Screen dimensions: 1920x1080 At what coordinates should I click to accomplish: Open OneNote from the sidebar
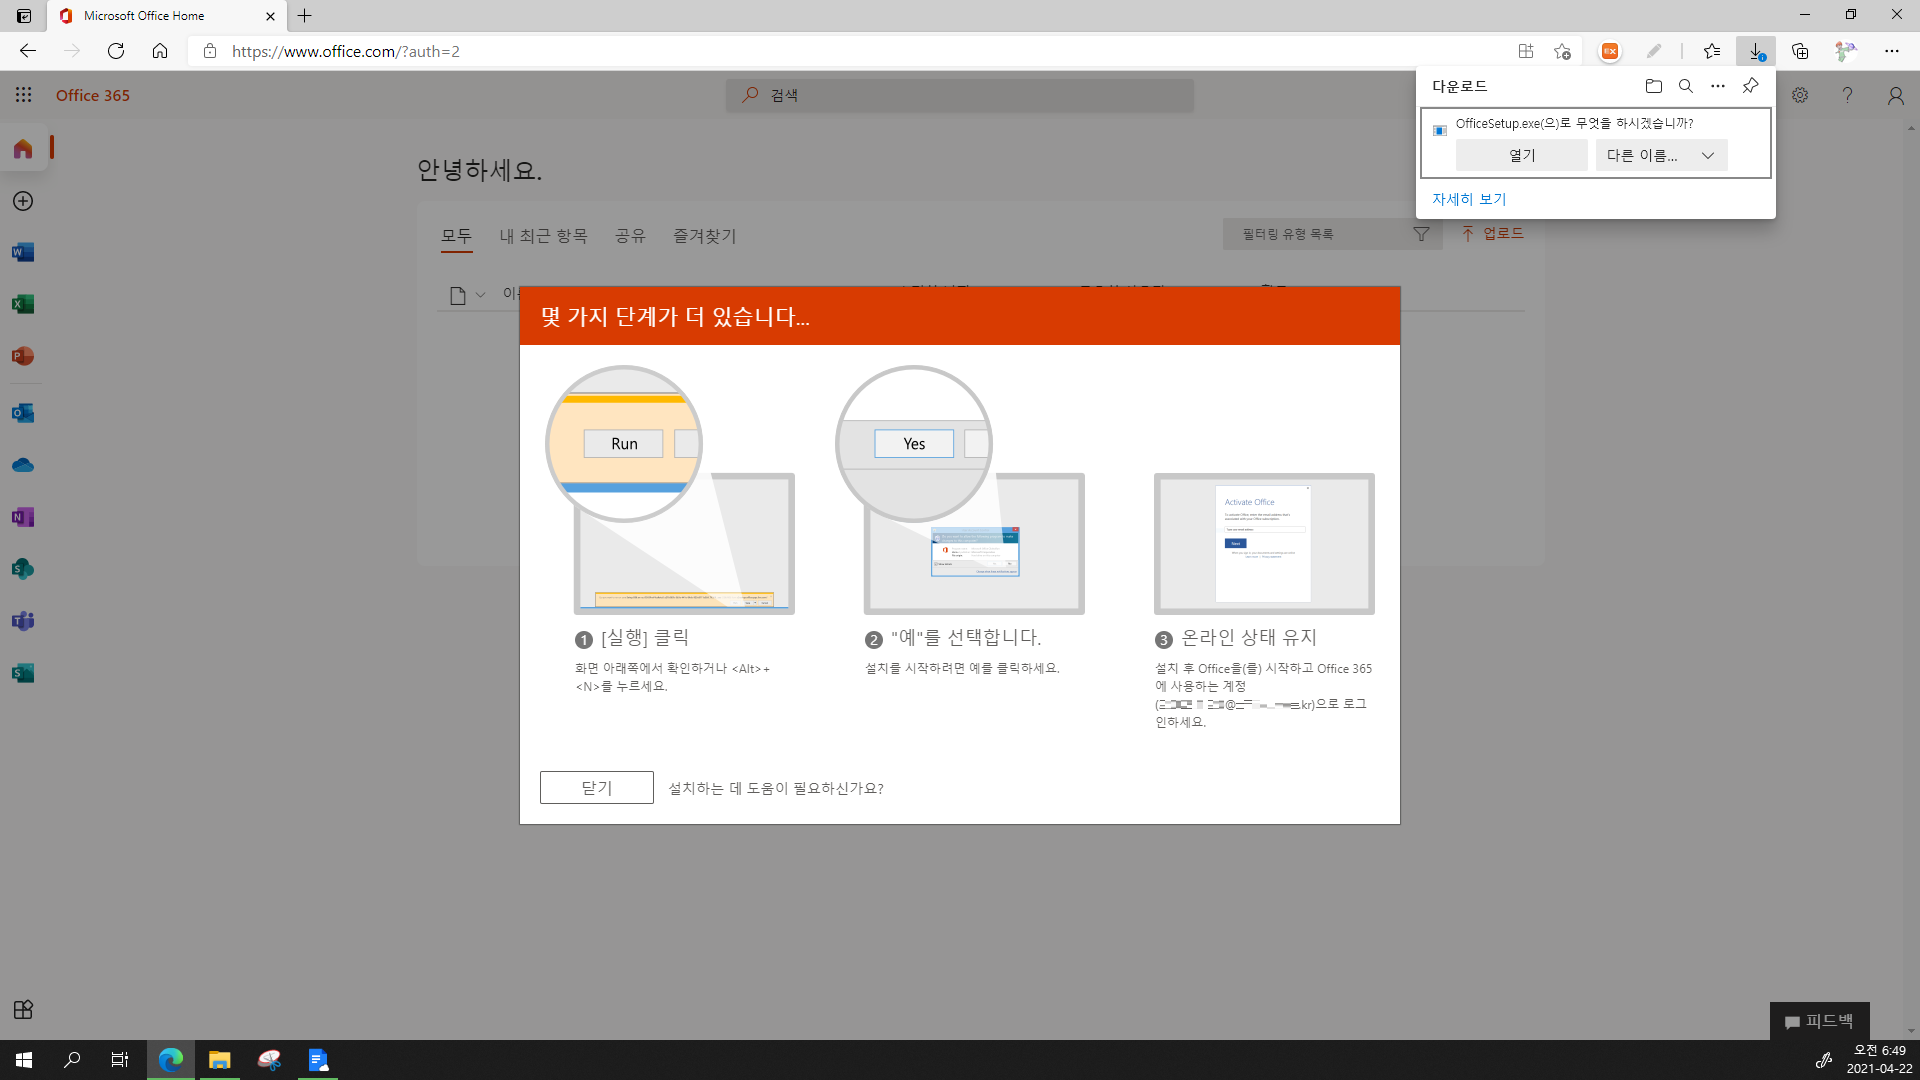coord(23,517)
